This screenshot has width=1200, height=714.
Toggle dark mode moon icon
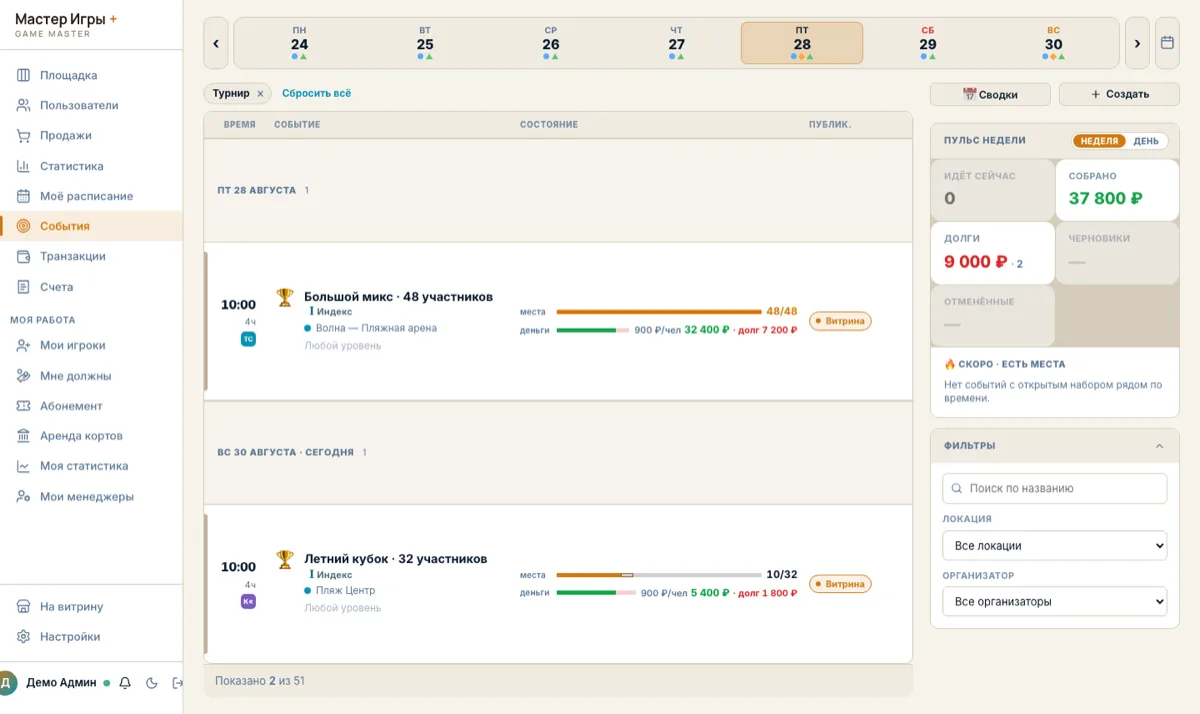tap(152, 683)
